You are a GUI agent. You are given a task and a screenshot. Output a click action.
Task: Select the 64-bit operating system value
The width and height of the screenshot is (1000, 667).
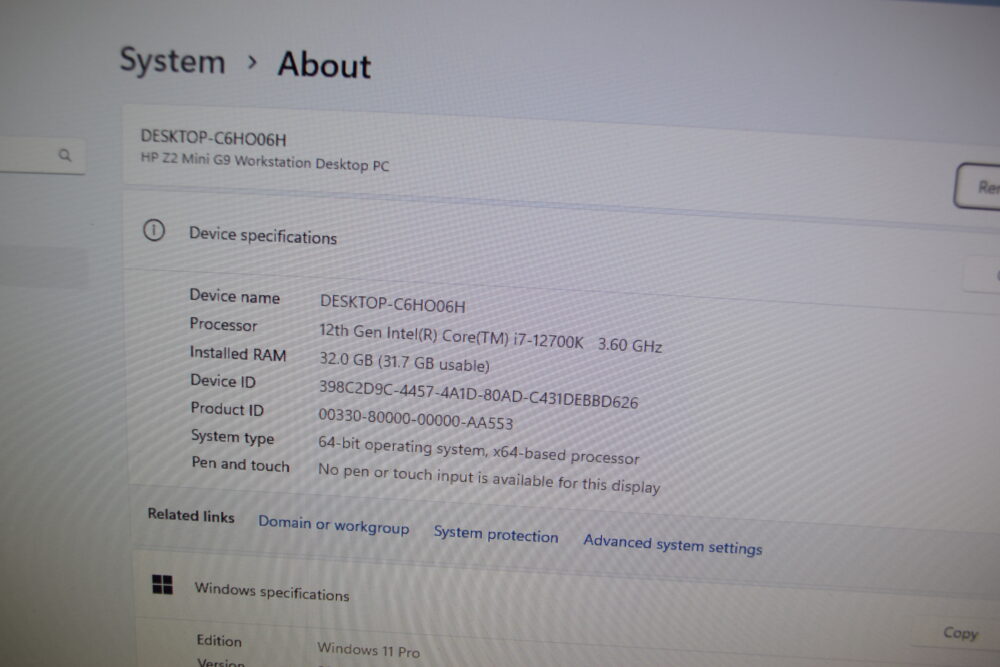point(478,450)
